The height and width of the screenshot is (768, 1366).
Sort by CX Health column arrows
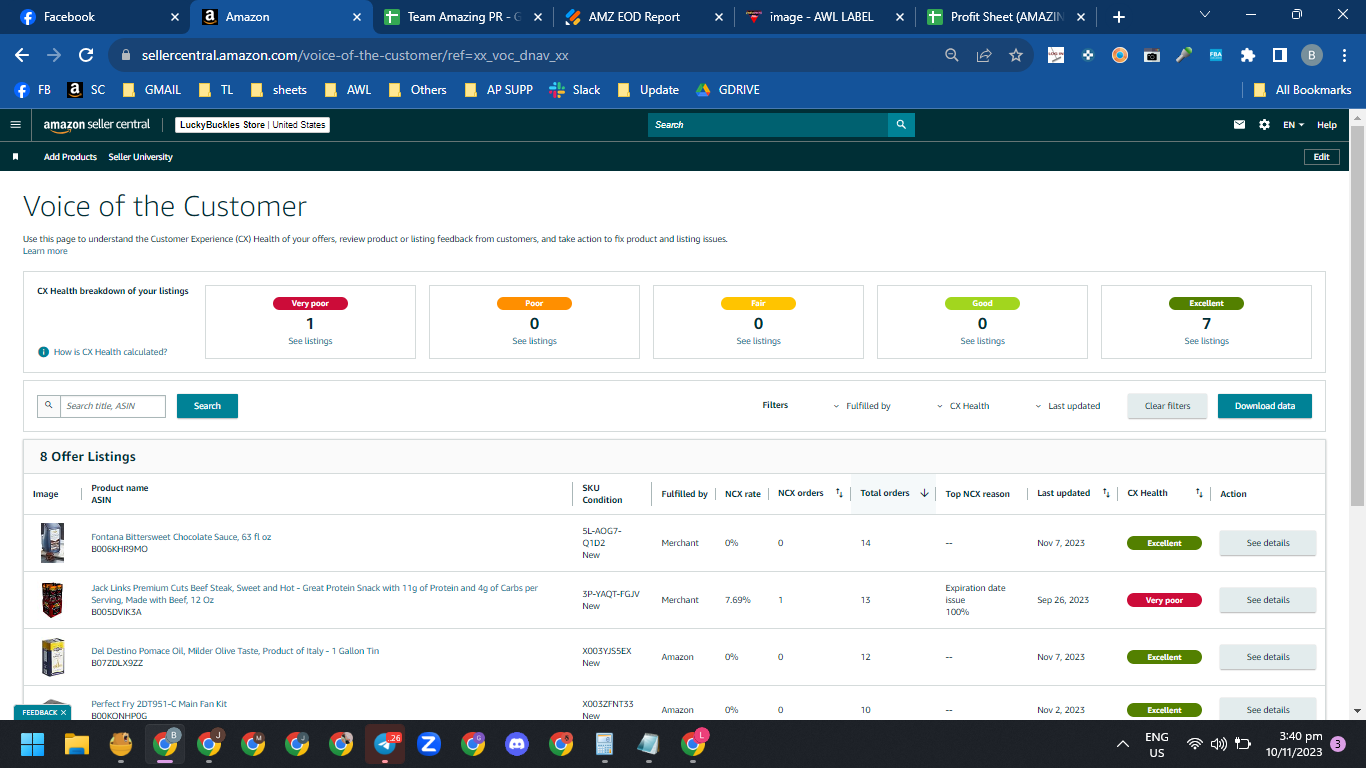[x=1198, y=493]
